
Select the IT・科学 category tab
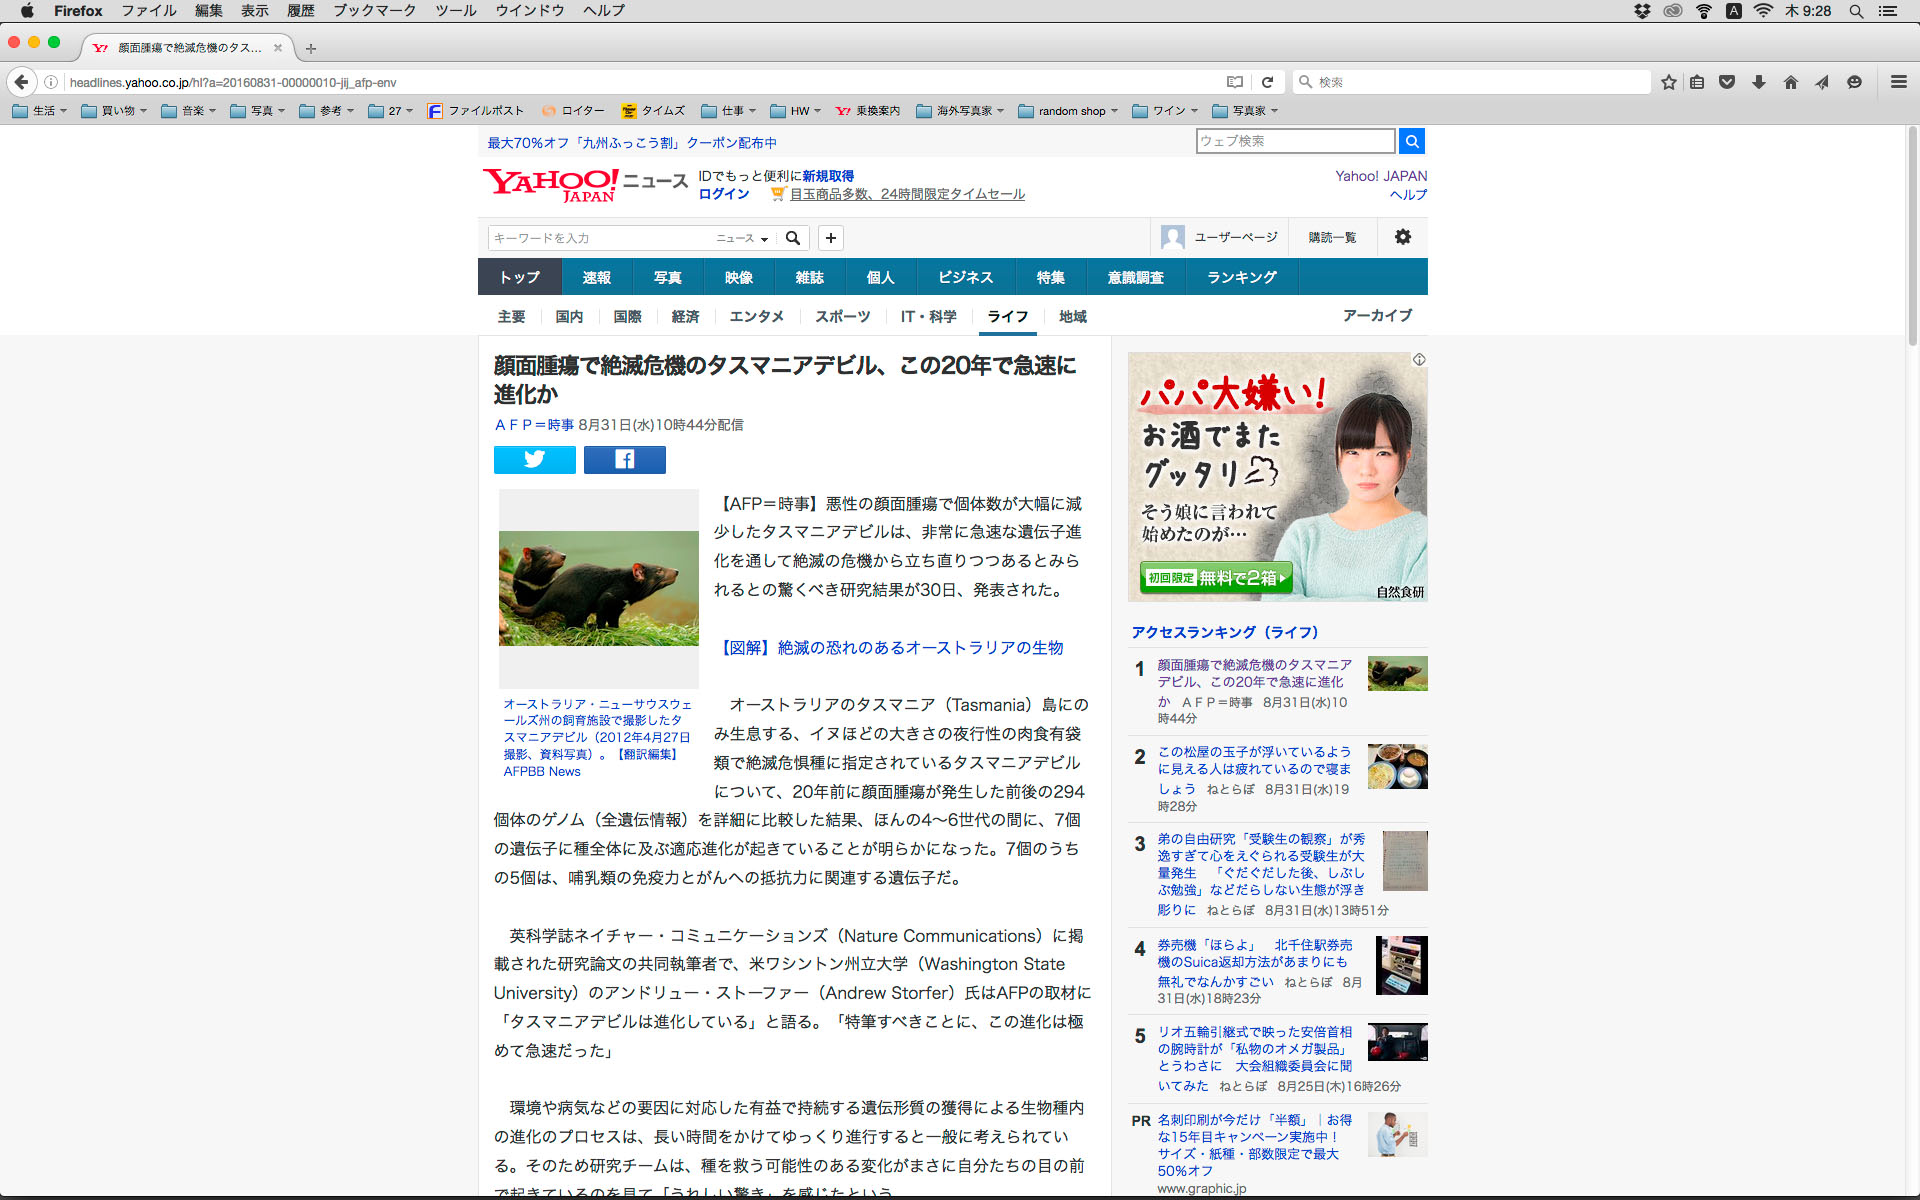point(927,316)
